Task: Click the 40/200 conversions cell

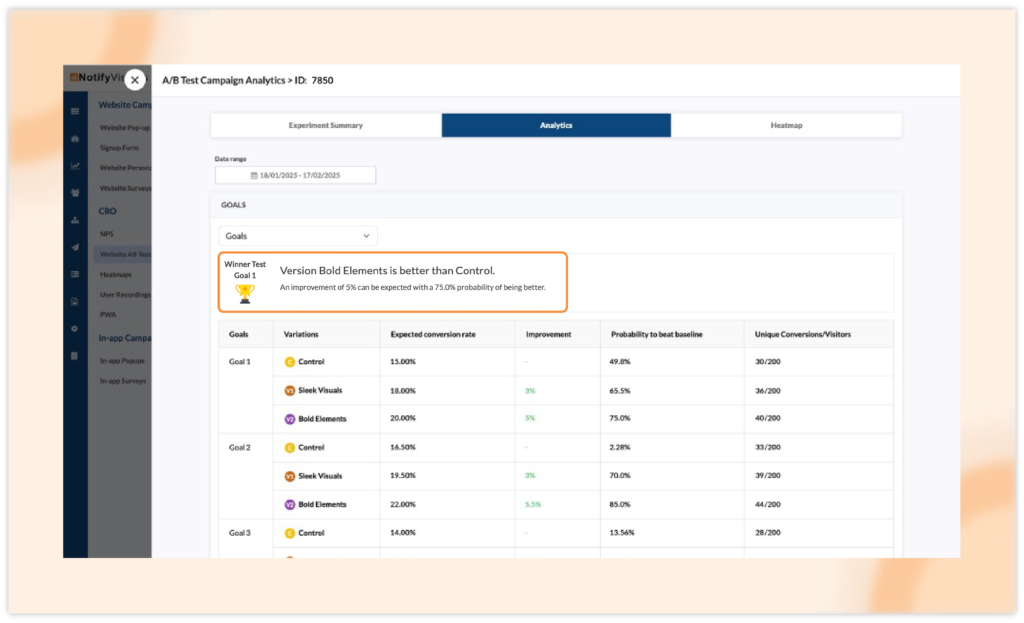Action: coord(767,419)
